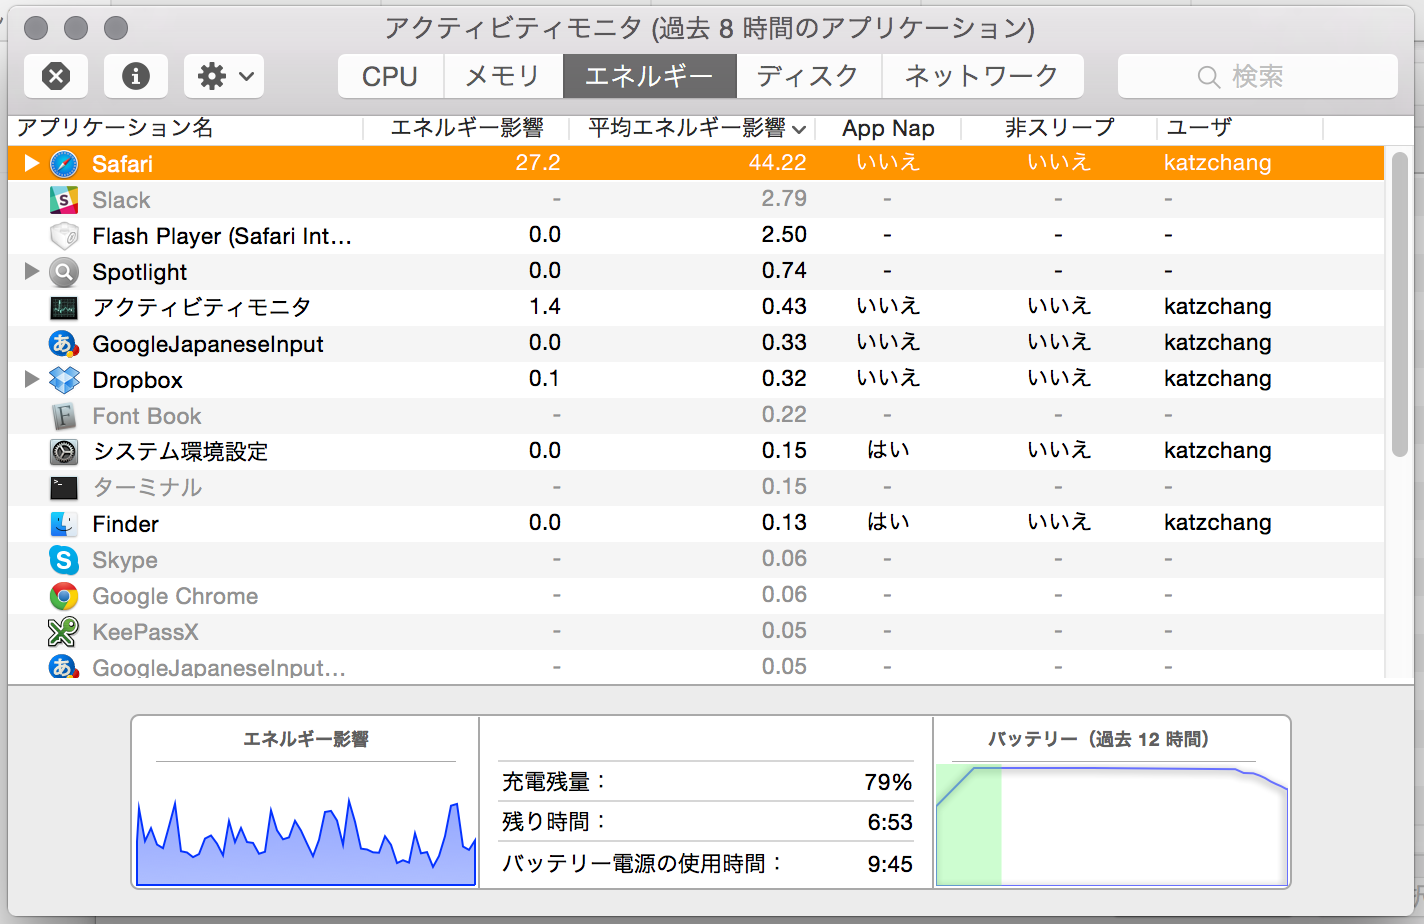1424x924 pixels.
Task: Switch to the CPU tab
Action: click(x=390, y=76)
